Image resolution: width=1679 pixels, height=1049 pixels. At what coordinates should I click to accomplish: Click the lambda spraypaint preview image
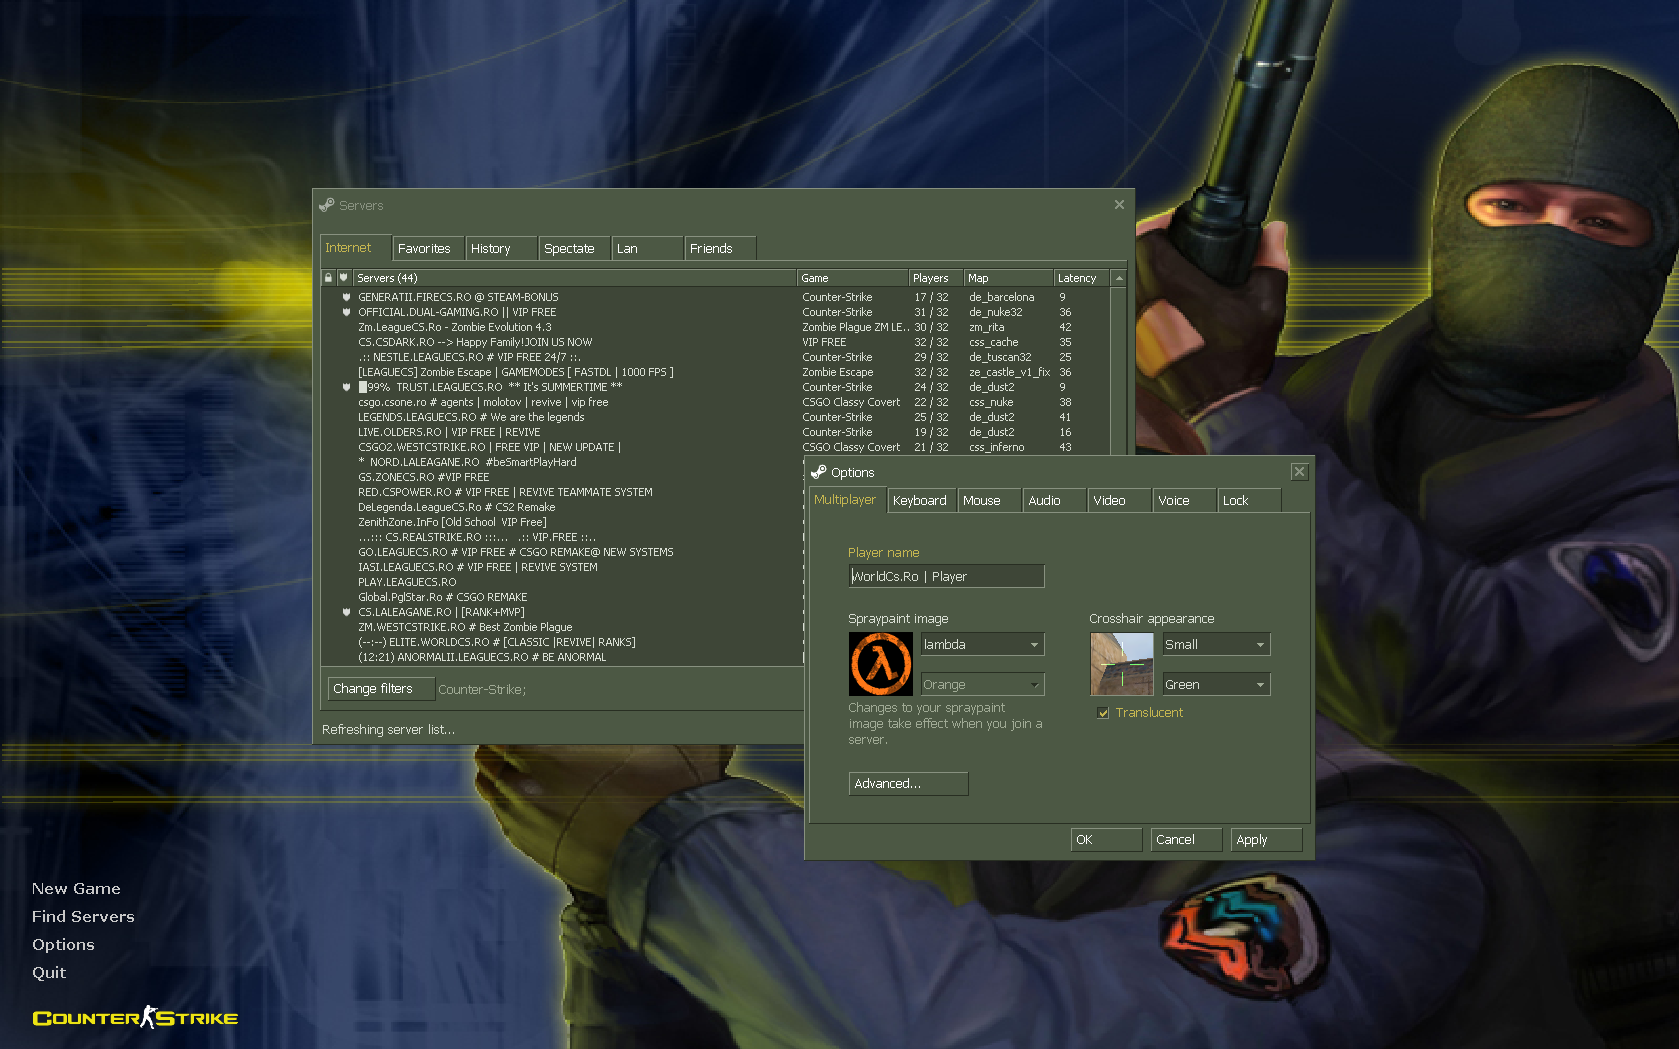pos(880,664)
